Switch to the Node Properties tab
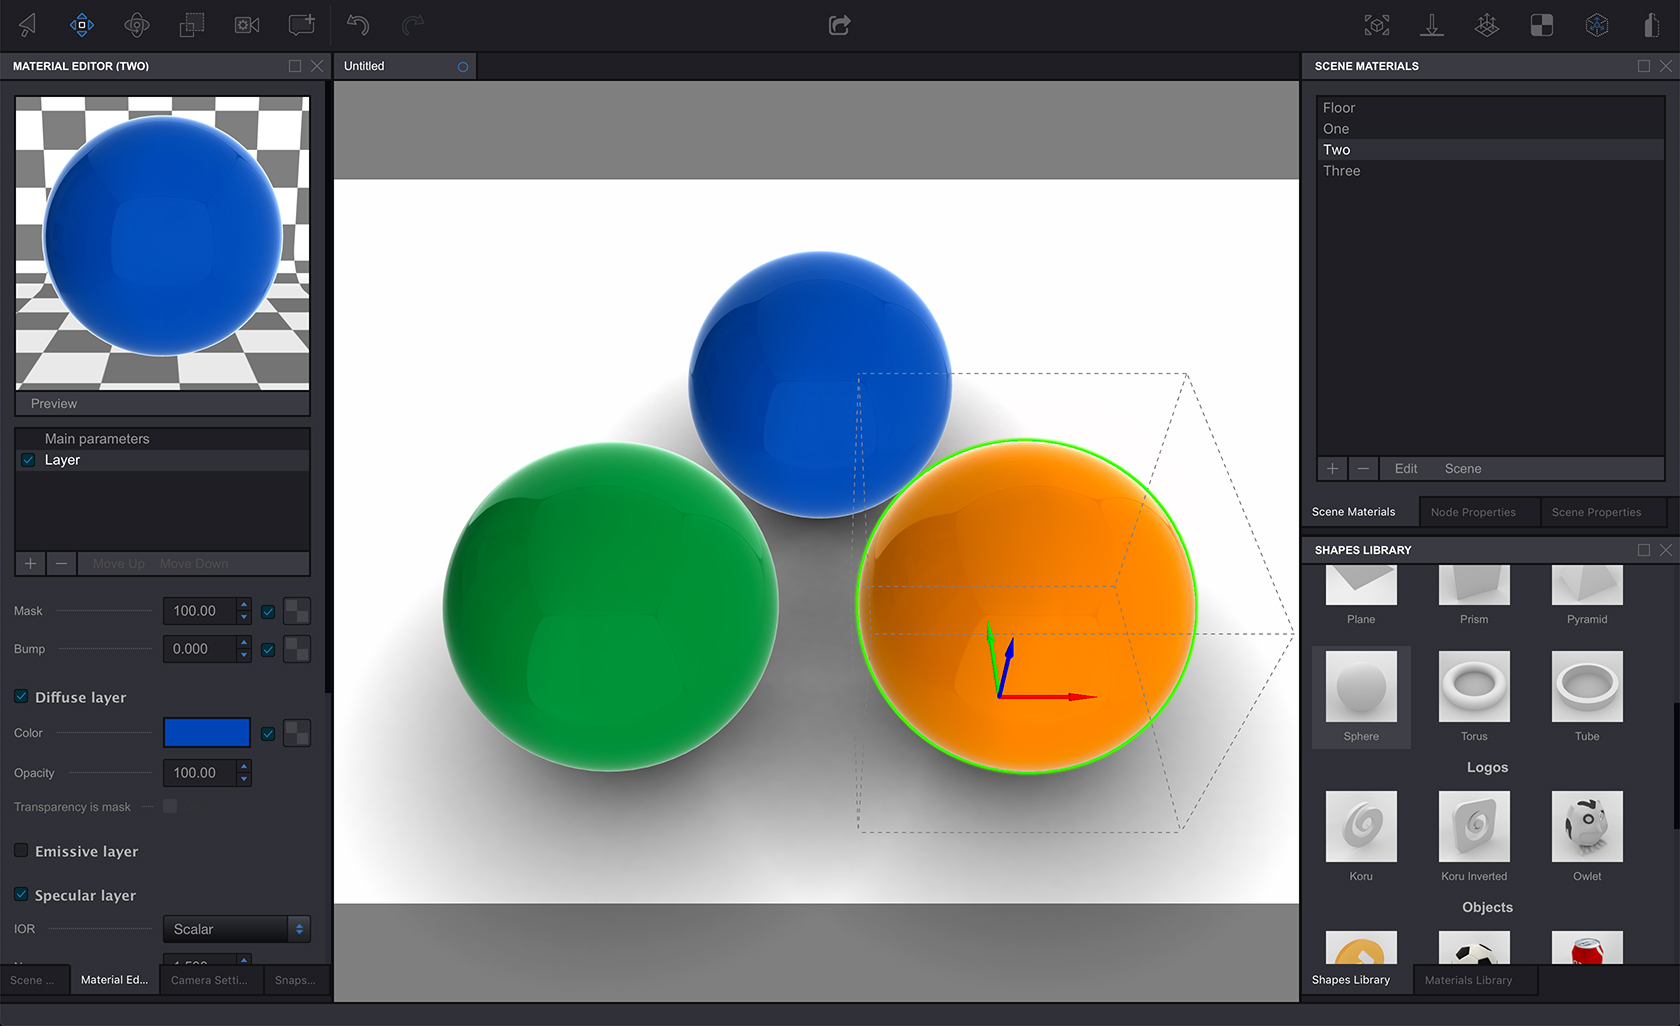 click(1472, 512)
